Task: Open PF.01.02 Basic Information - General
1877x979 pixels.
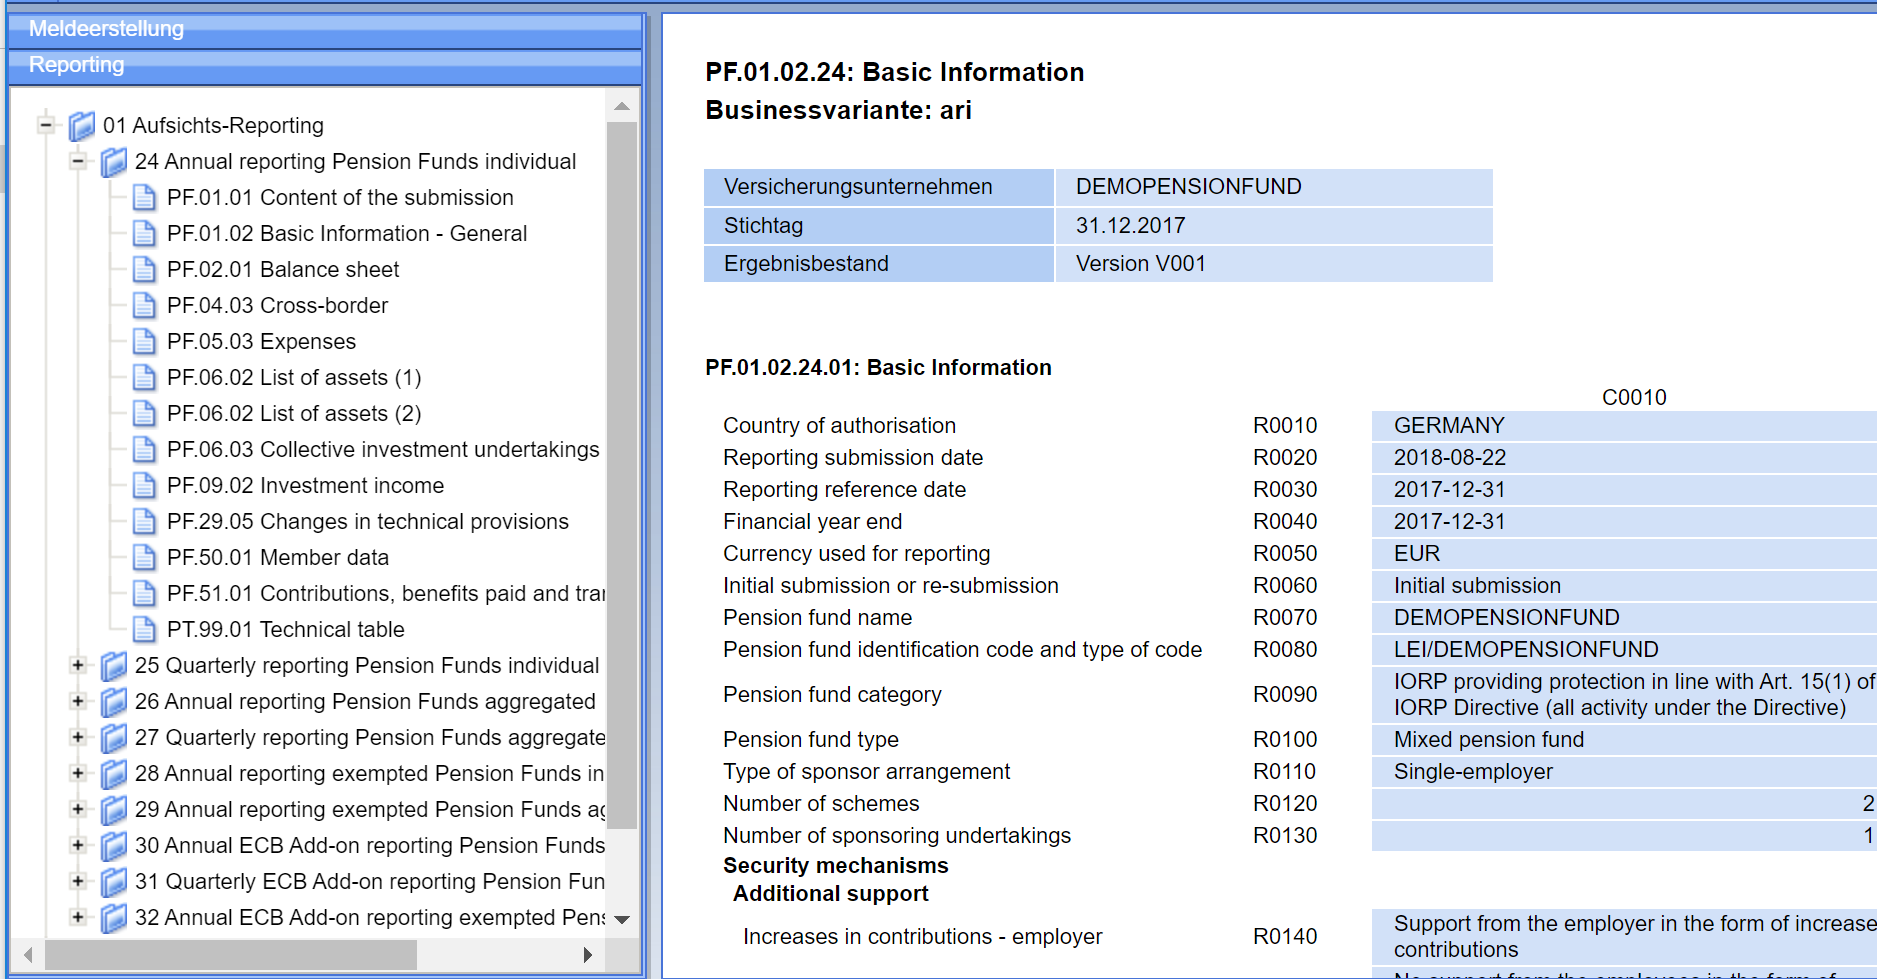Action: coord(346,234)
